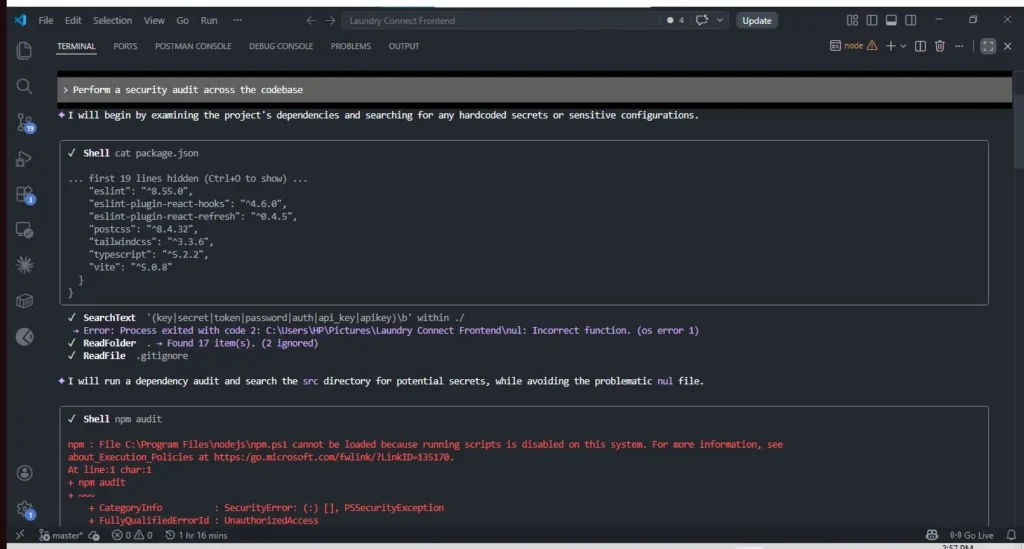Screen dimensions: 1024x549
Task: Click the starburst icon in activity bar
Action: [24, 265]
